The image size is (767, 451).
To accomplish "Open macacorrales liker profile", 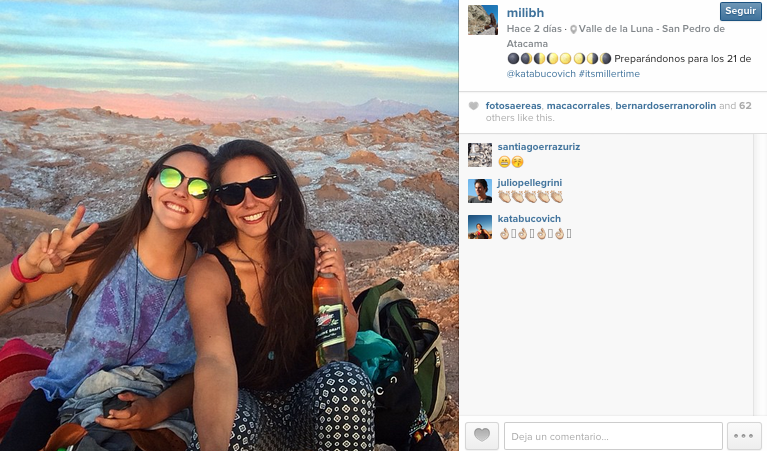I will (578, 106).
